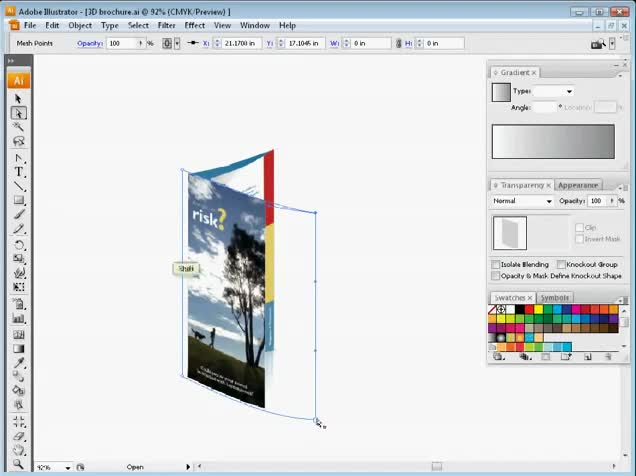Viewport: 636px width, 476px height.
Task: Select the Lasso tool
Action: pyautogui.click(x=18, y=141)
